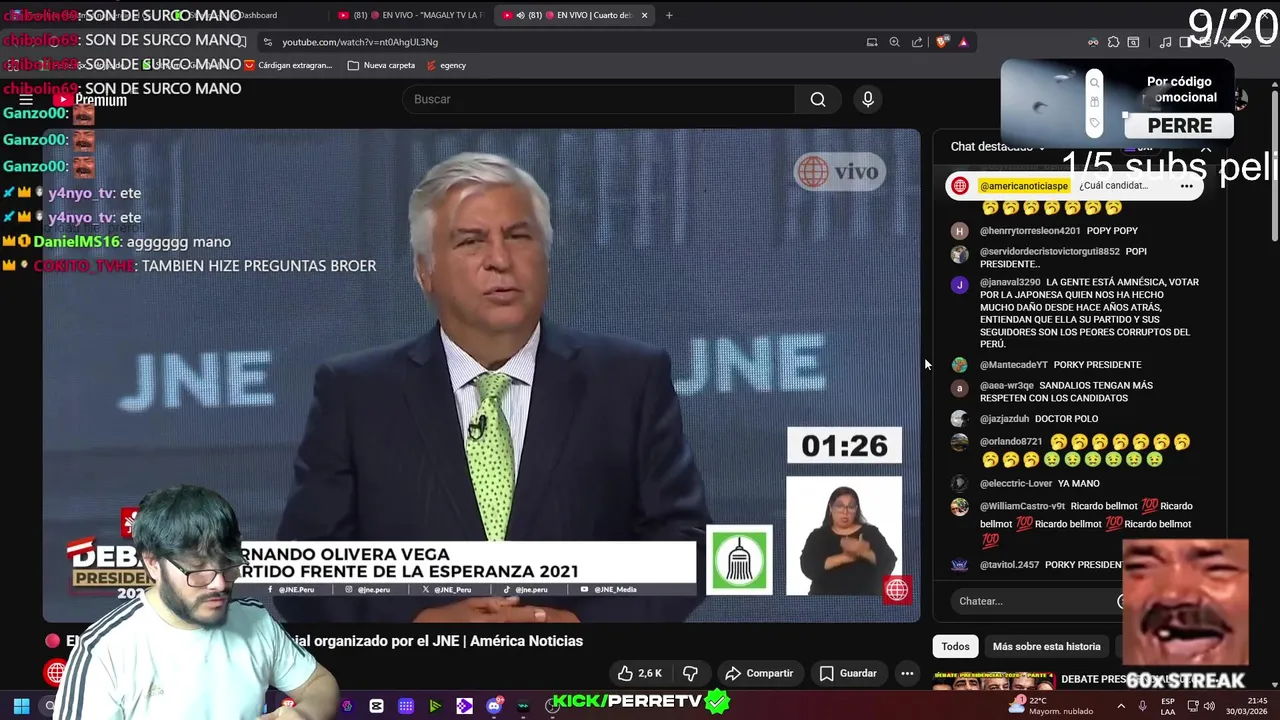Open the América Noticias channel avatar
1280x720 pixels.
[55, 672]
